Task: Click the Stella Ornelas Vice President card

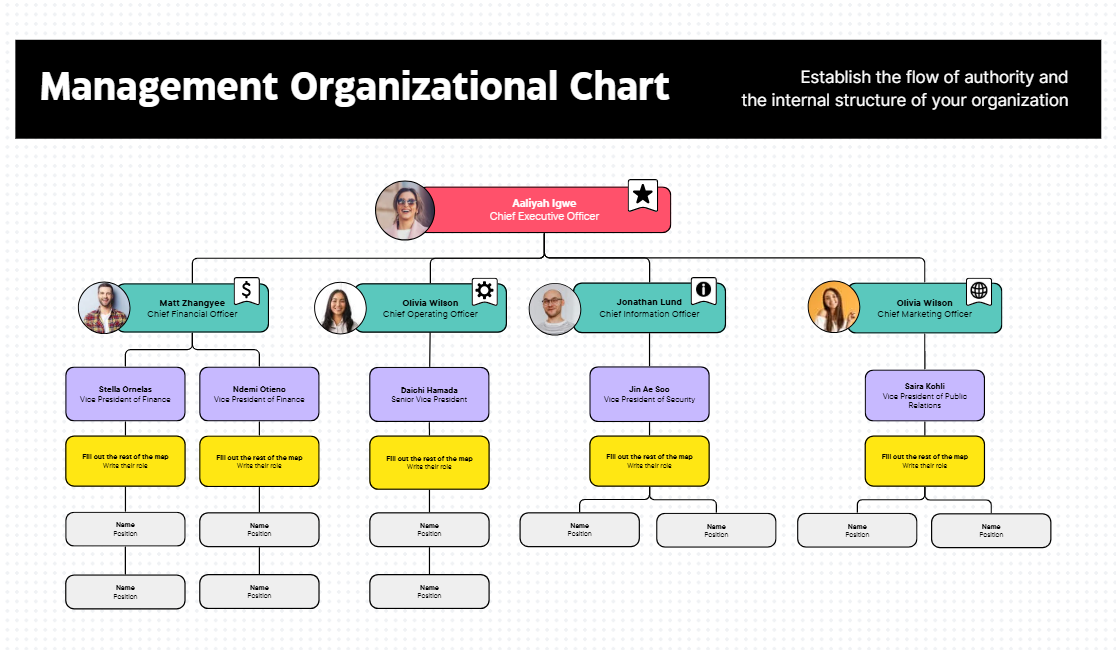Action: point(125,394)
